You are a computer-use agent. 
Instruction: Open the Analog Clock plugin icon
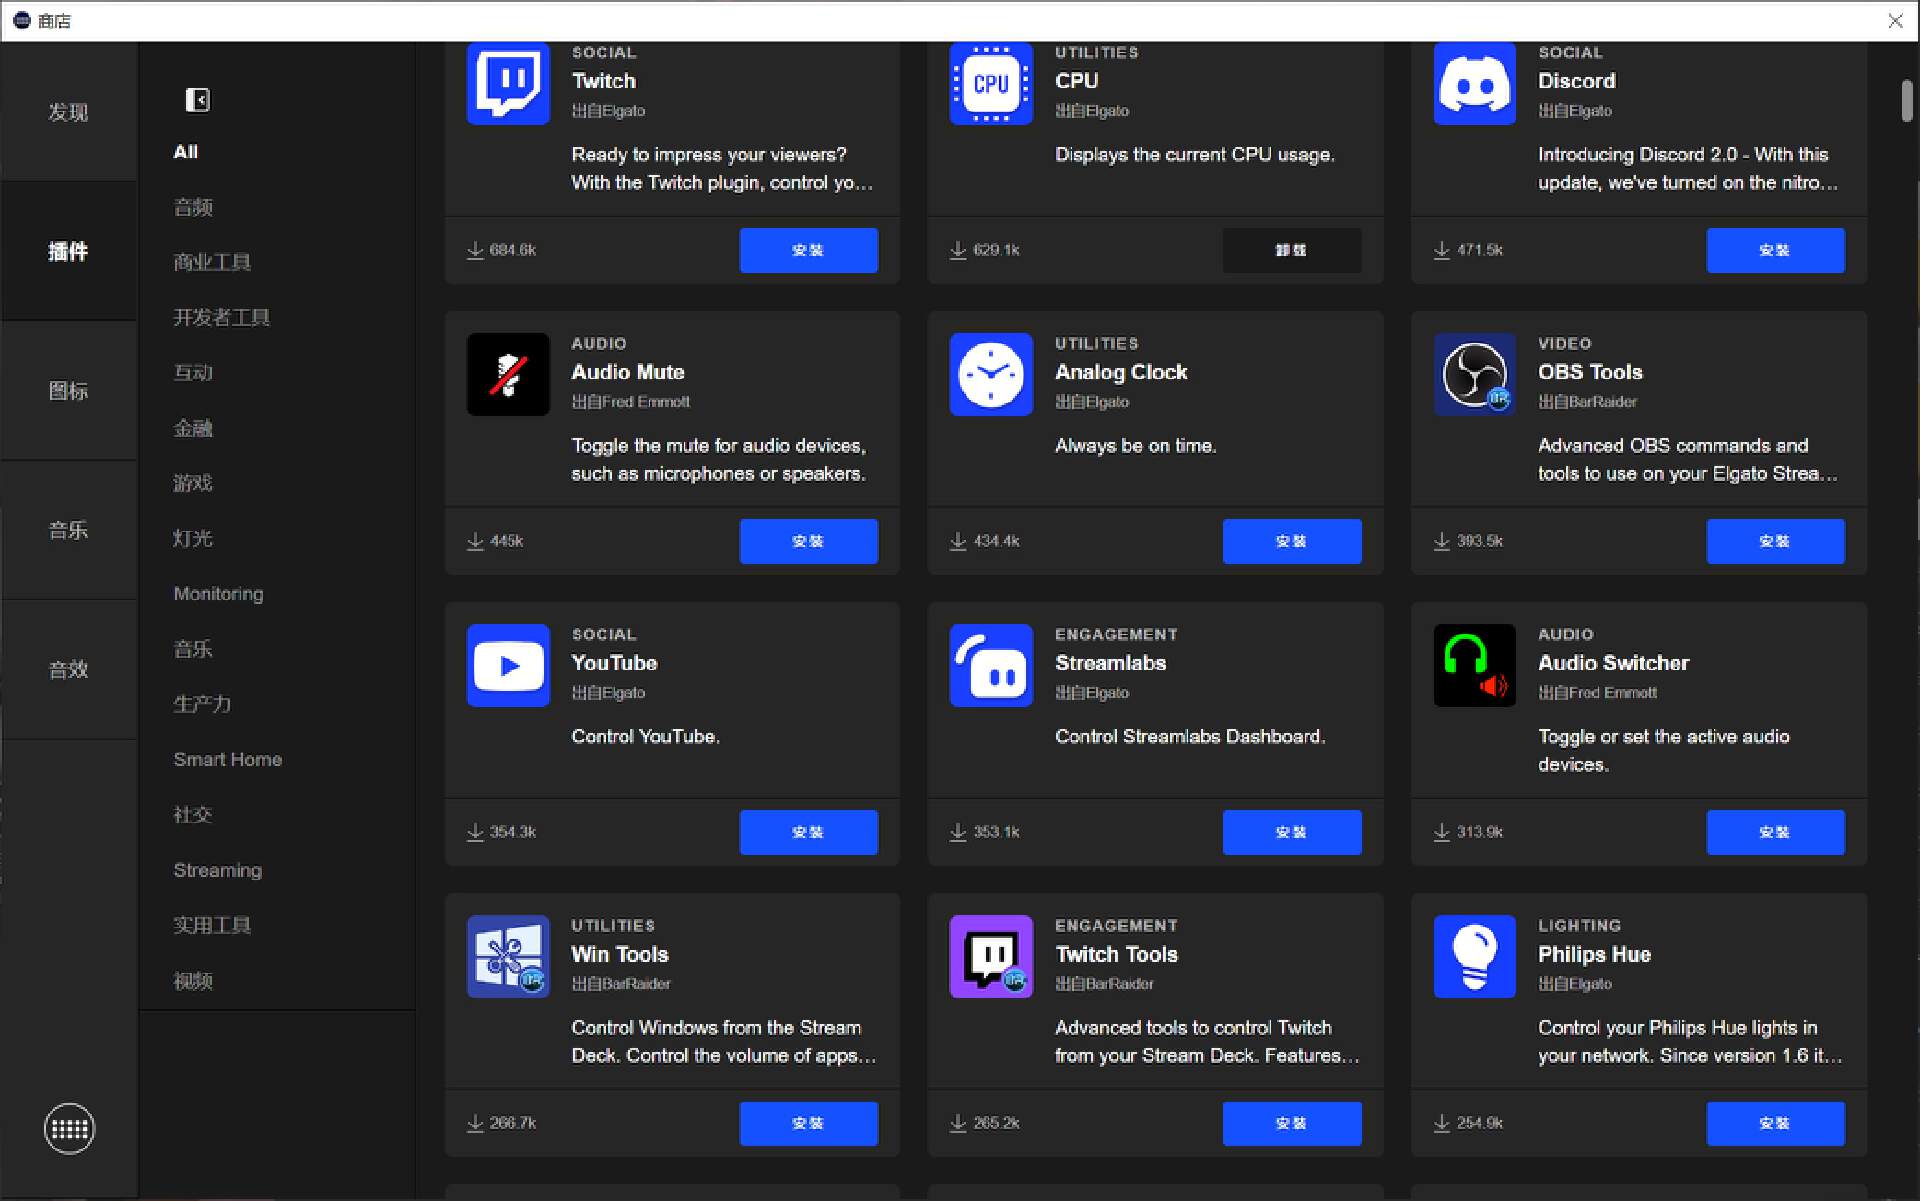[991, 374]
